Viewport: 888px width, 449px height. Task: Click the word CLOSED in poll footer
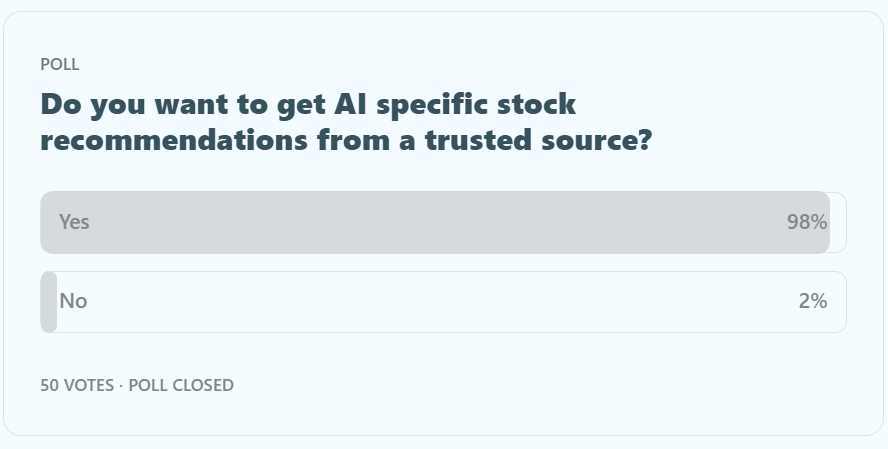point(202,385)
